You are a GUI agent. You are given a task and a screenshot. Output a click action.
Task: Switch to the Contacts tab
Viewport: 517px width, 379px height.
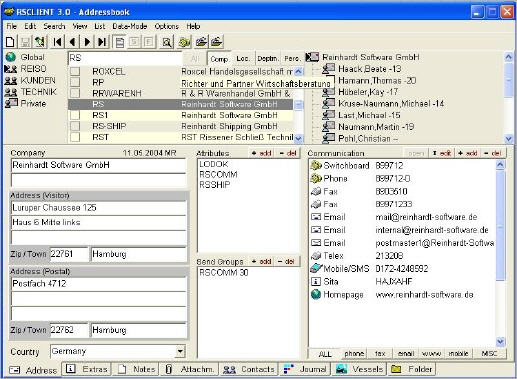click(x=249, y=369)
